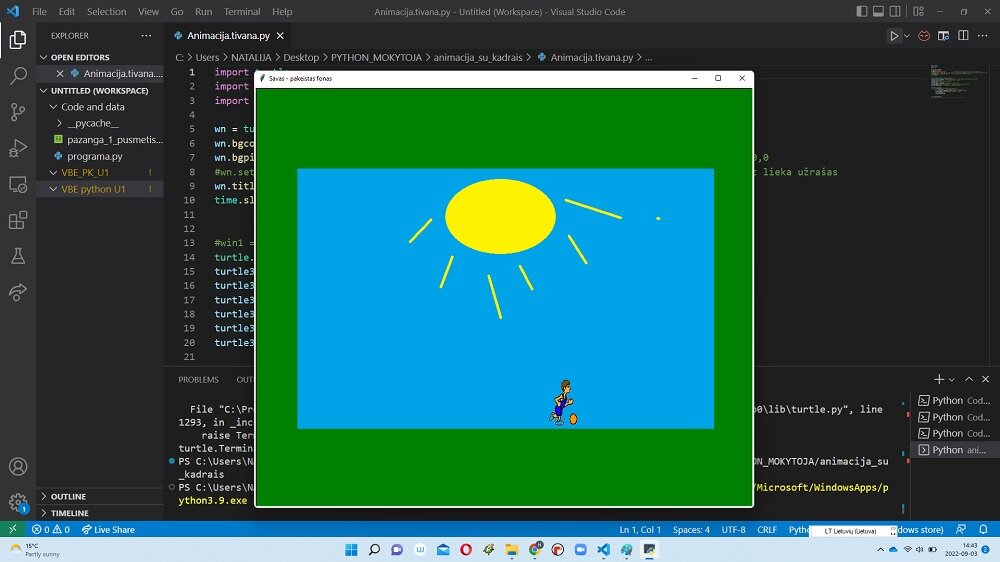Open the Extensions view
This screenshot has height=562, width=1000.
pyautogui.click(x=17, y=220)
